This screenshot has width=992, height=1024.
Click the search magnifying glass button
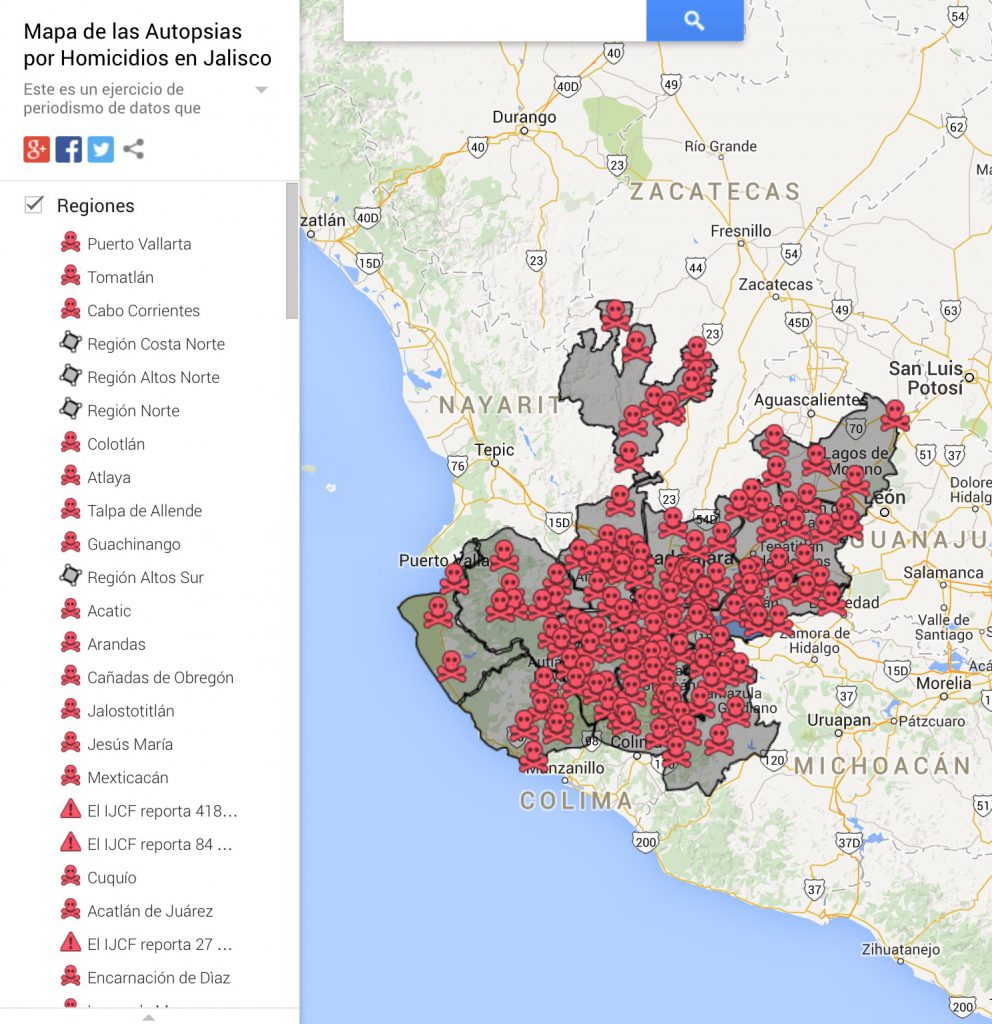point(694,20)
